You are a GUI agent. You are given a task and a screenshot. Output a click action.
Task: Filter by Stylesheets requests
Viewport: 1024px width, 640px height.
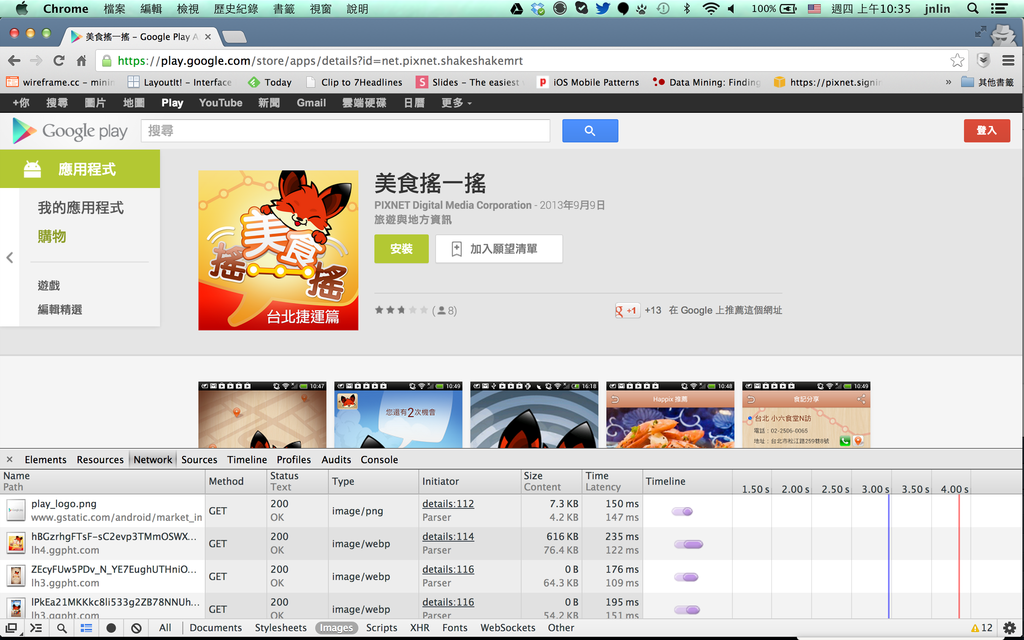point(281,628)
